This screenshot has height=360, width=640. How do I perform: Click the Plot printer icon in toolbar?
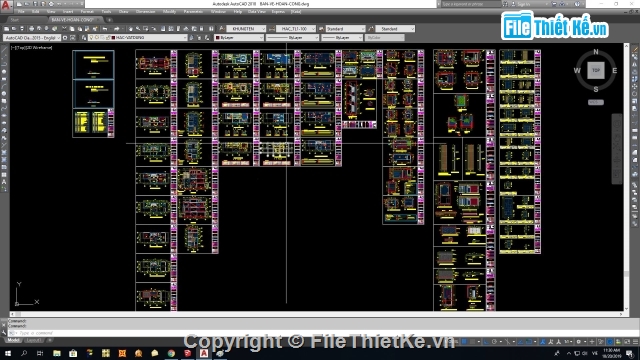tap(31, 29)
